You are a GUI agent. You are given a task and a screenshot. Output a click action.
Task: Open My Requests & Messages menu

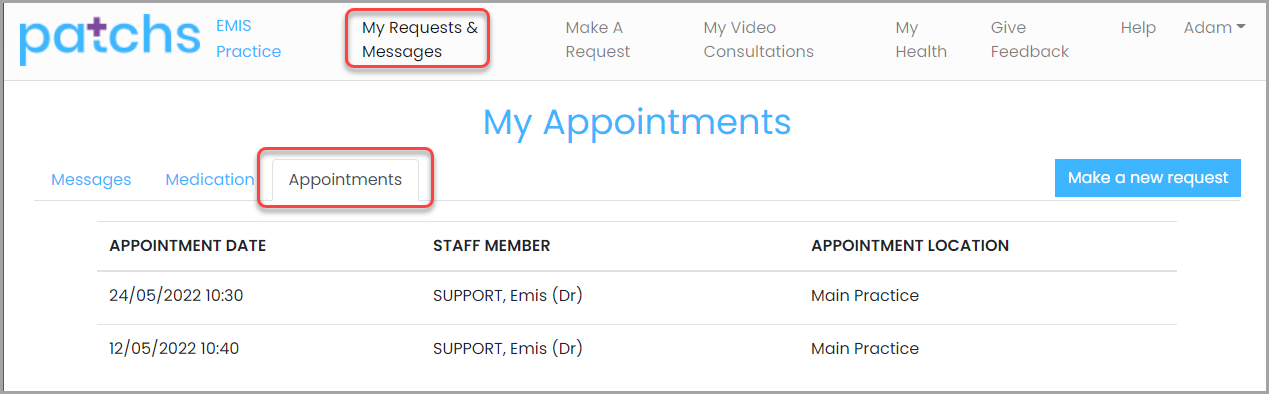tap(419, 40)
